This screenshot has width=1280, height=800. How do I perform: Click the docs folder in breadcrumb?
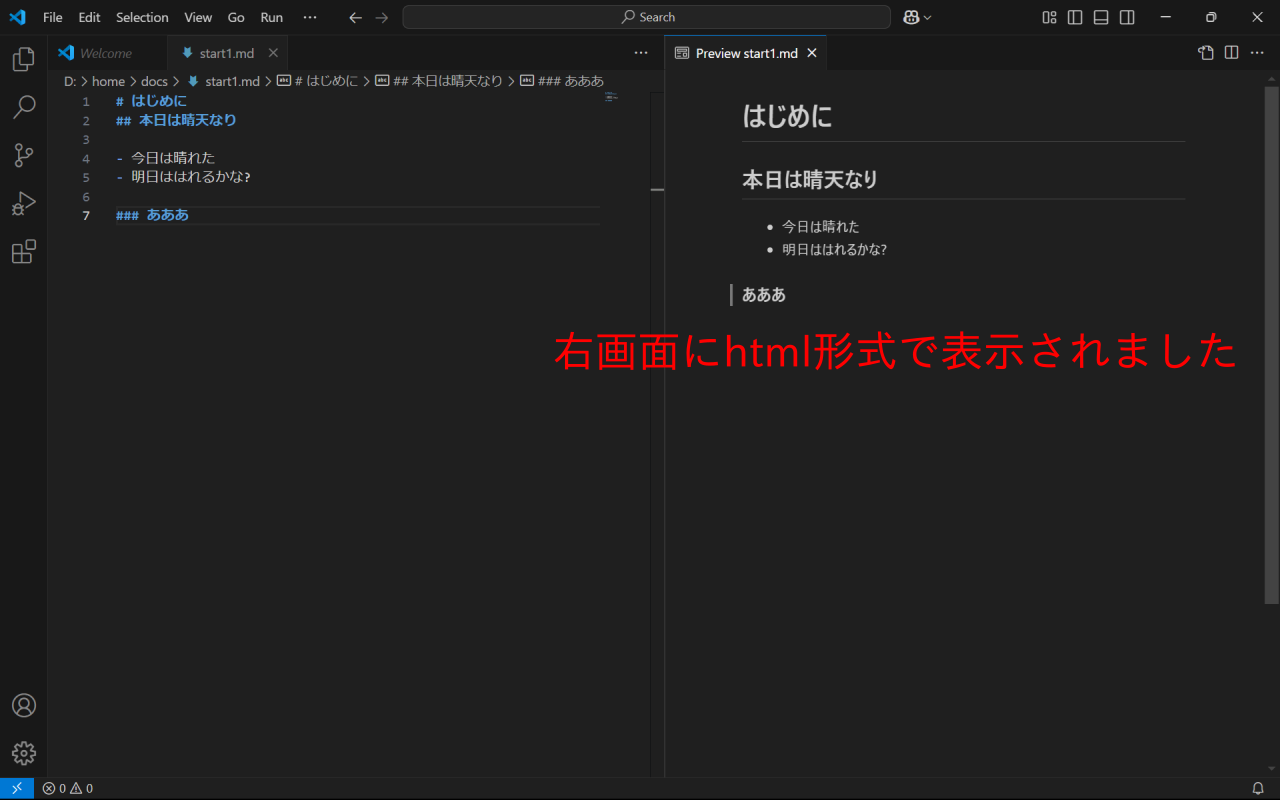(154, 81)
